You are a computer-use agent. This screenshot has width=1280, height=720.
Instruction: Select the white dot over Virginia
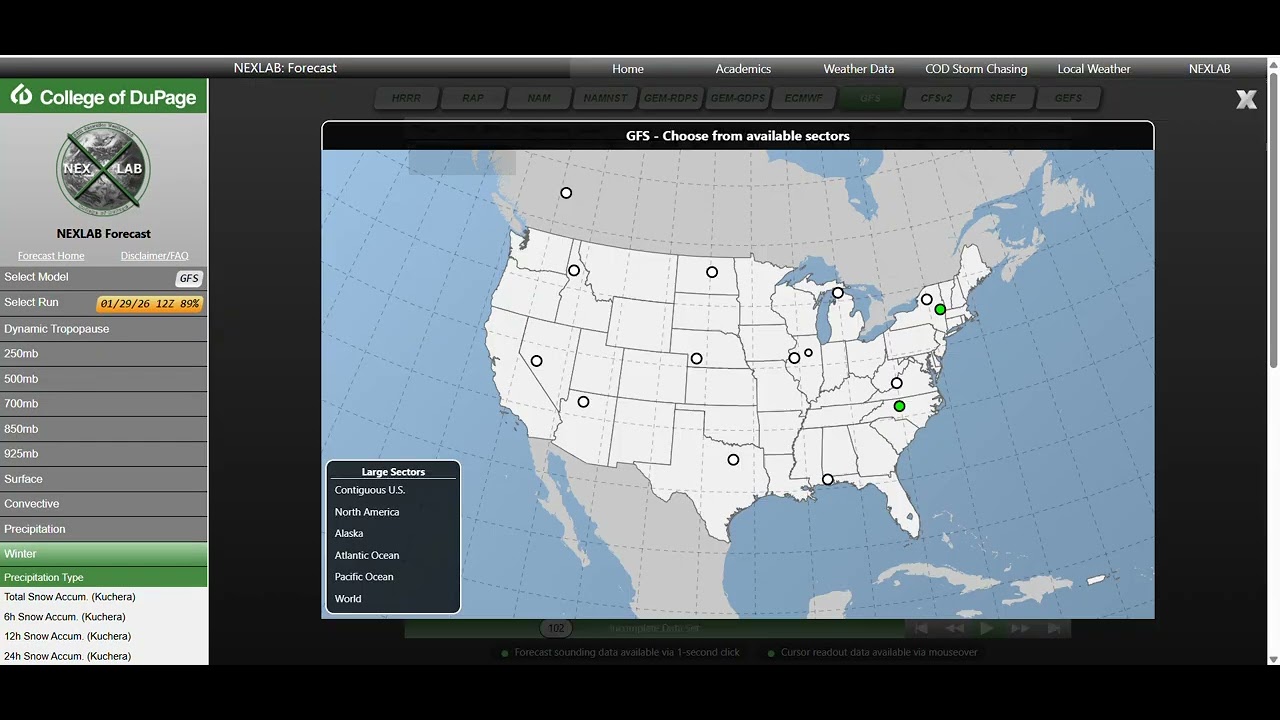tap(897, 384)
